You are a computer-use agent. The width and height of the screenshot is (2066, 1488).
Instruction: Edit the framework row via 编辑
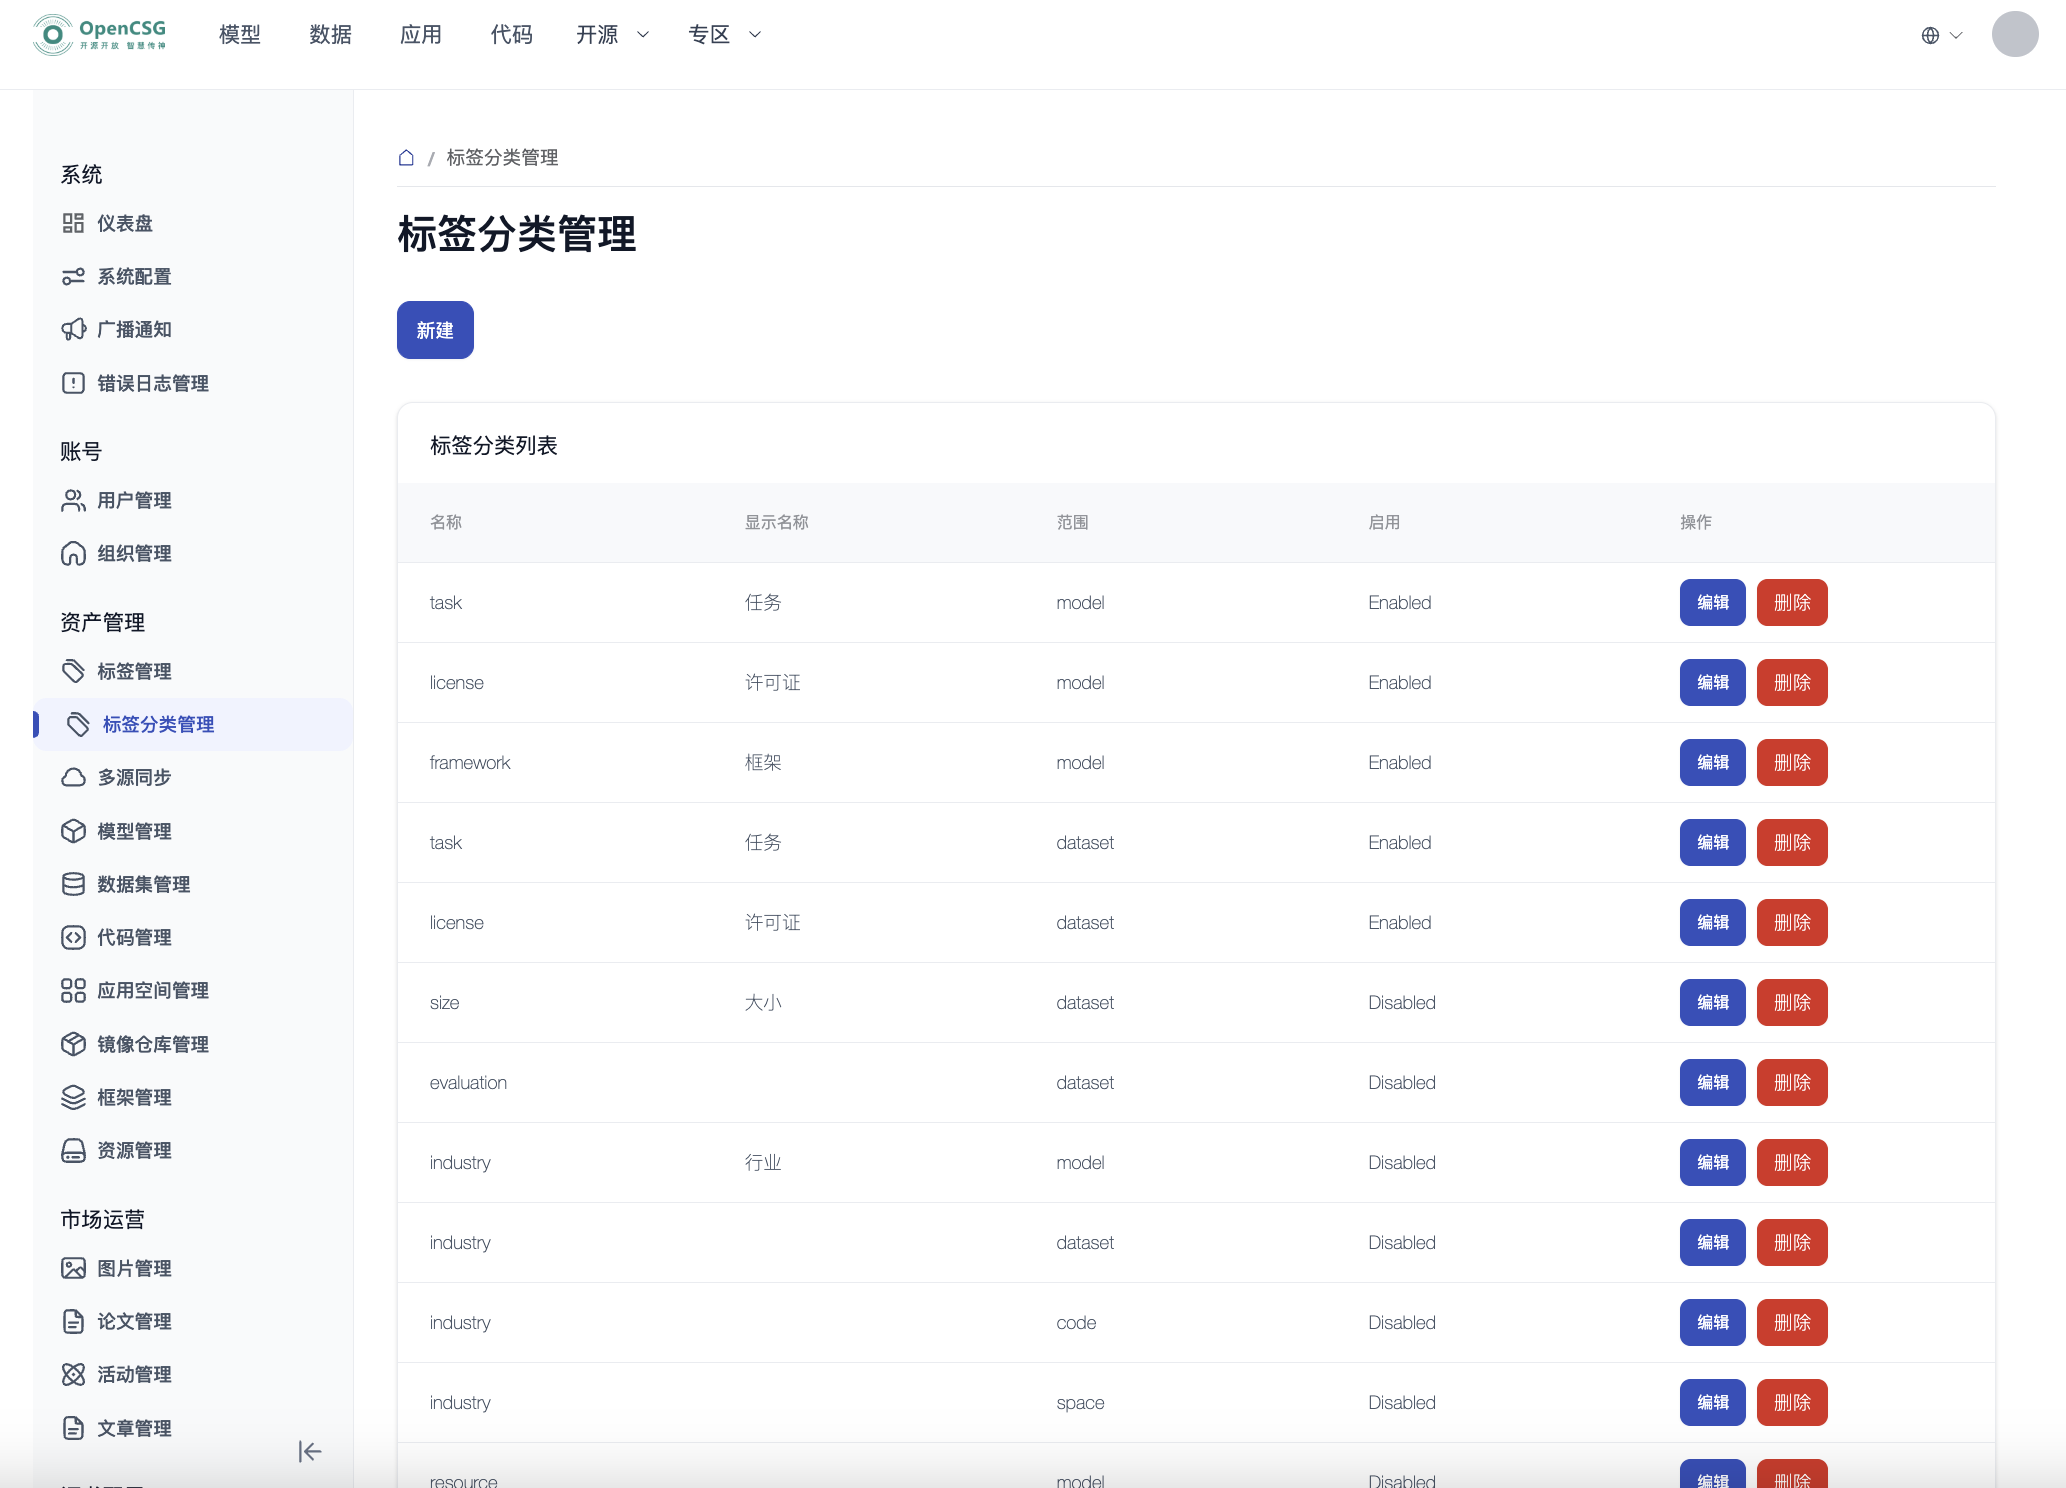point(1712,762)
